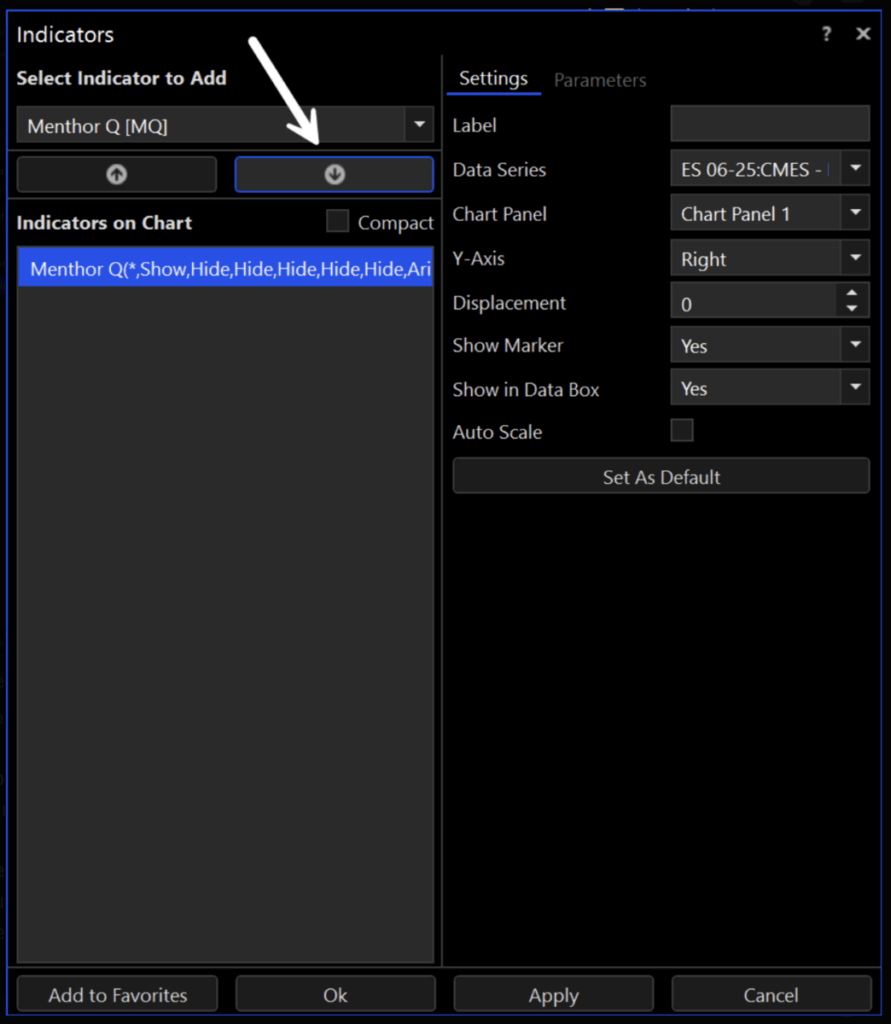Click the indicator selector dropdown arrow

click(419, 125)
